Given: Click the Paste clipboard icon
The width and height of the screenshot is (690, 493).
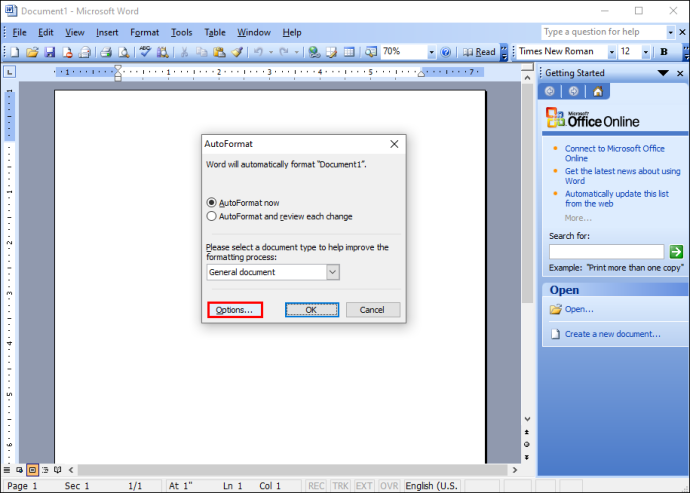Looking at the screenshot, I should (219, 52).
